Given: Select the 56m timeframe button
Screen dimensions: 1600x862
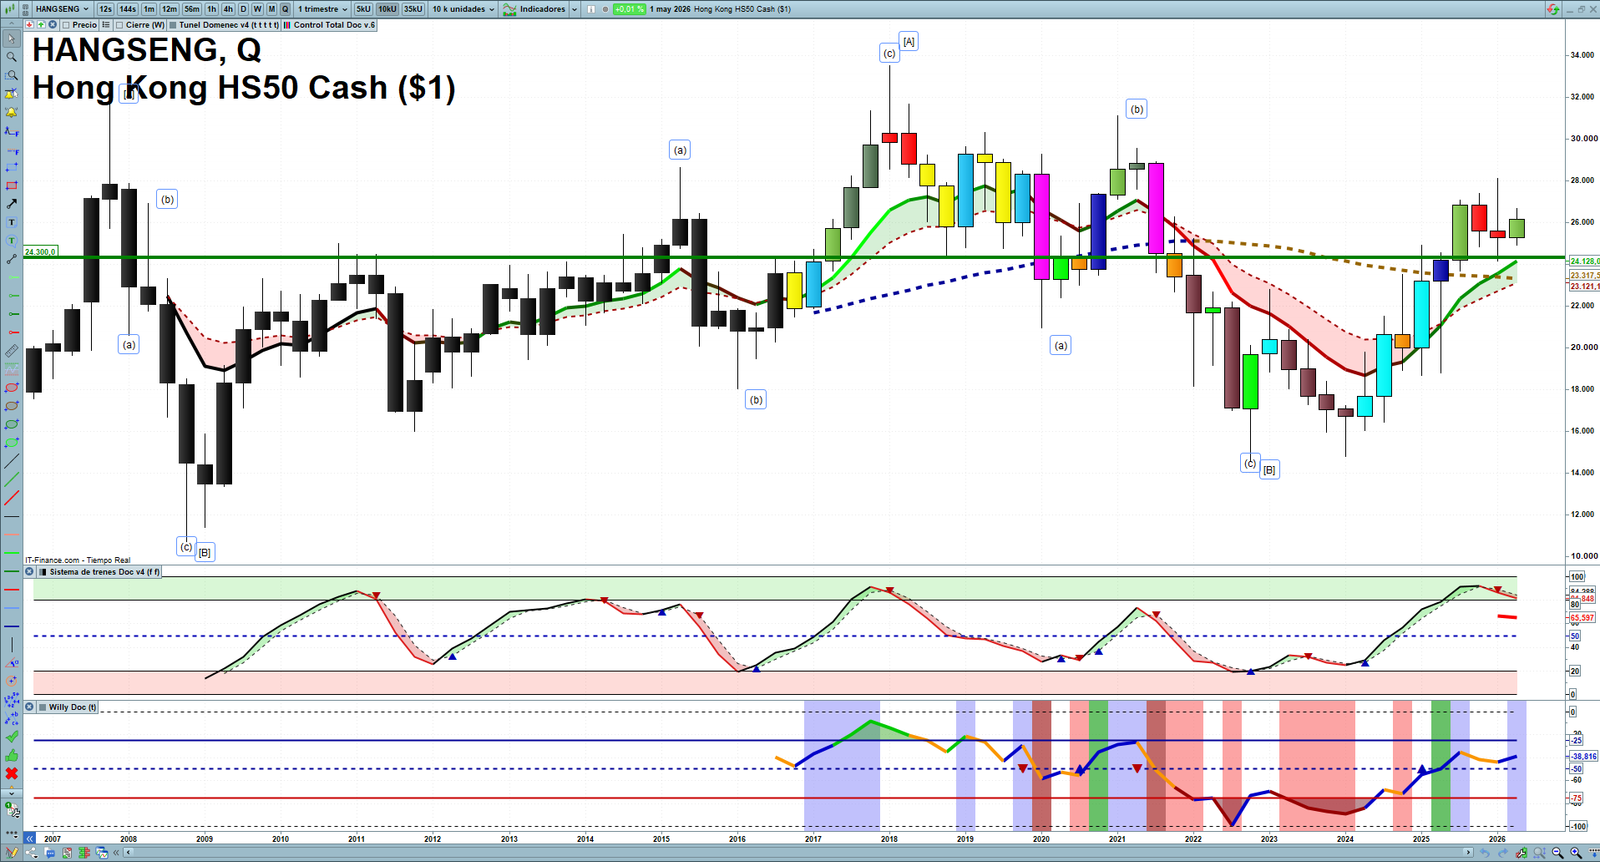Looking at the screenshot, I should (192, 9).
